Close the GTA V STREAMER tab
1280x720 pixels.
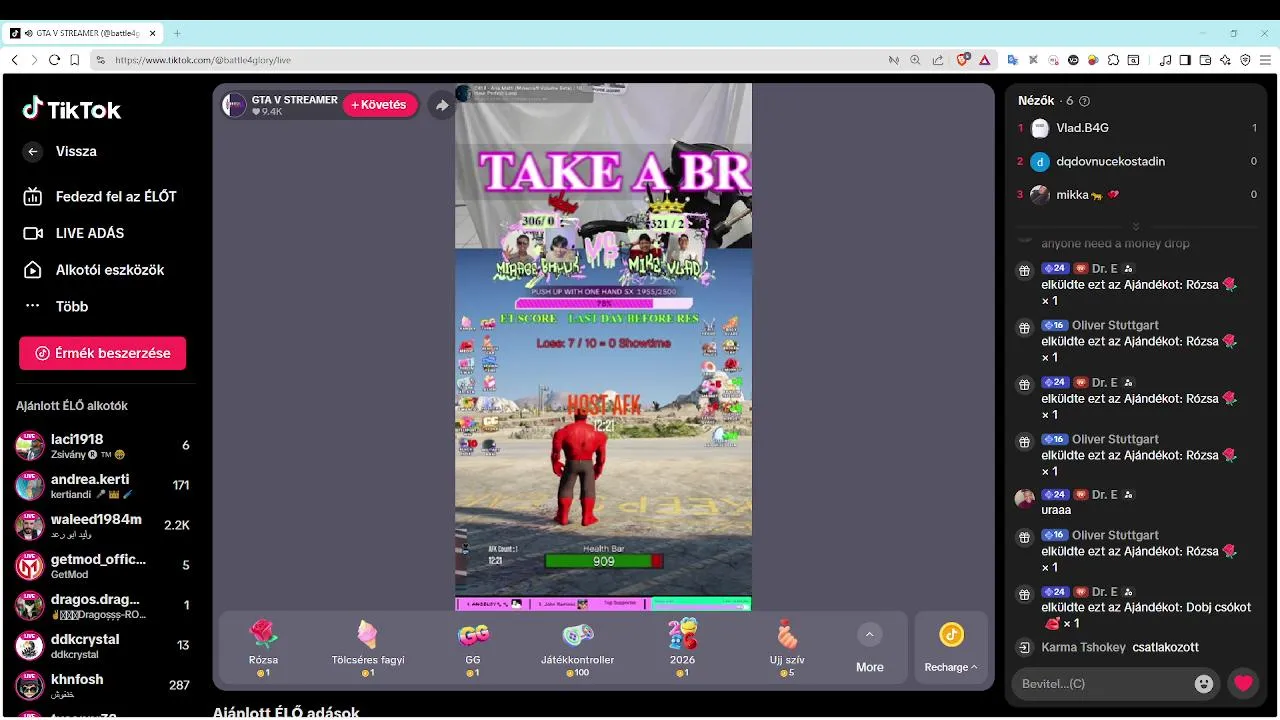point(153,33)
